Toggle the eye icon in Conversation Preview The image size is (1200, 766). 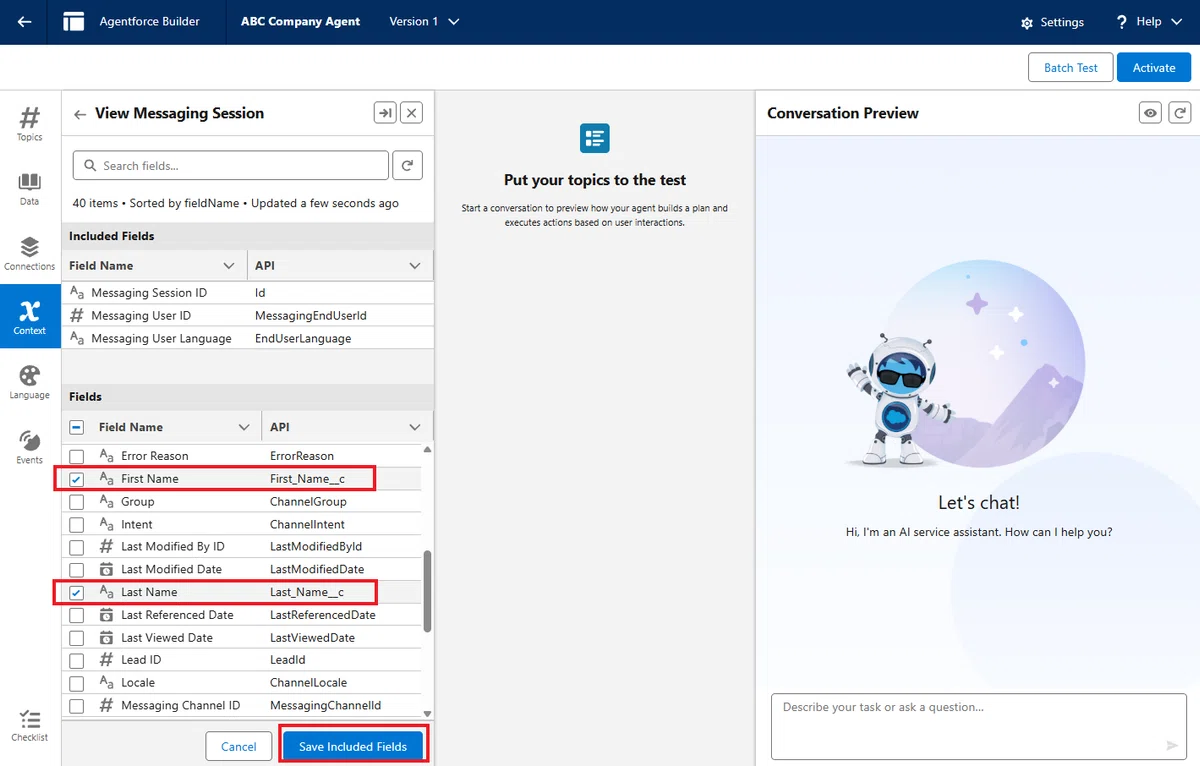click(x=1151, y=113)
